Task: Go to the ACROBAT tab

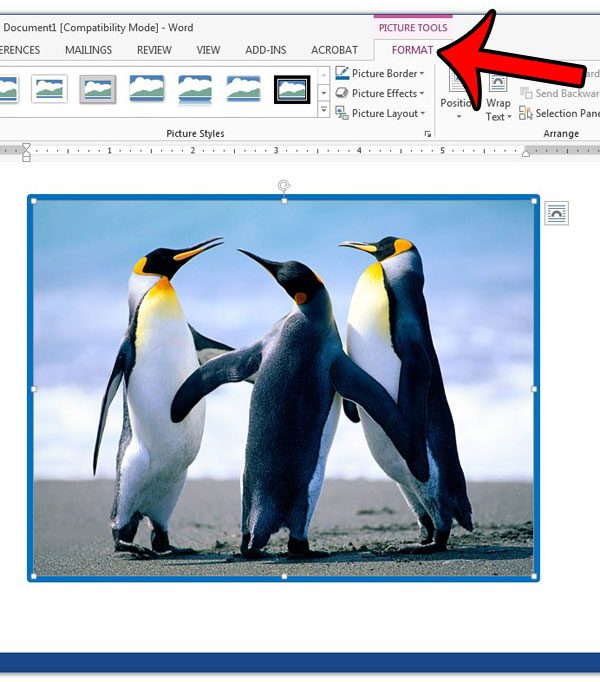Action: 334,50
